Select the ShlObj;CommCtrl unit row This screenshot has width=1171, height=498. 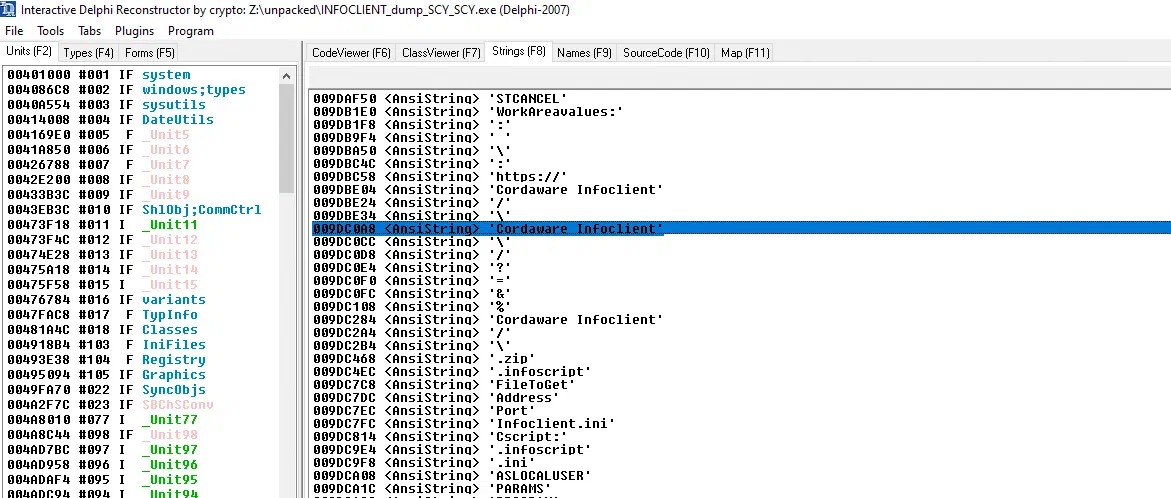coord(142,210)
